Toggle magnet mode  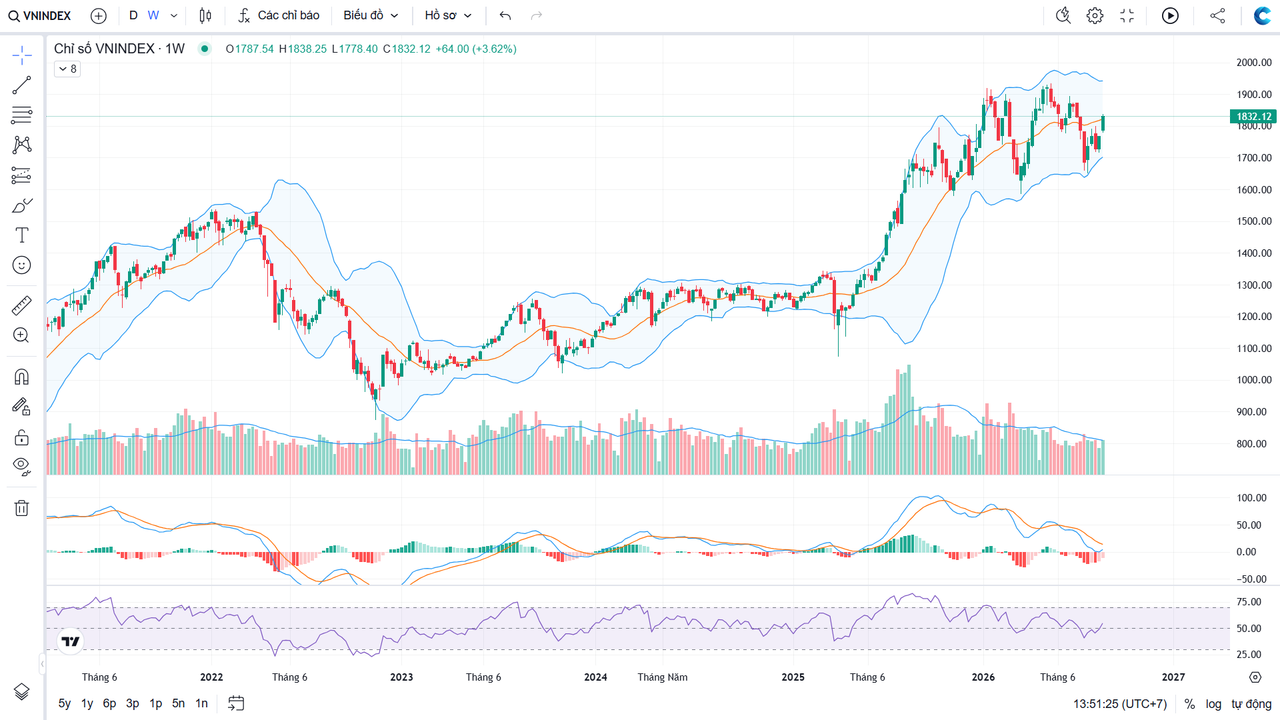click(x=21, y=377)
